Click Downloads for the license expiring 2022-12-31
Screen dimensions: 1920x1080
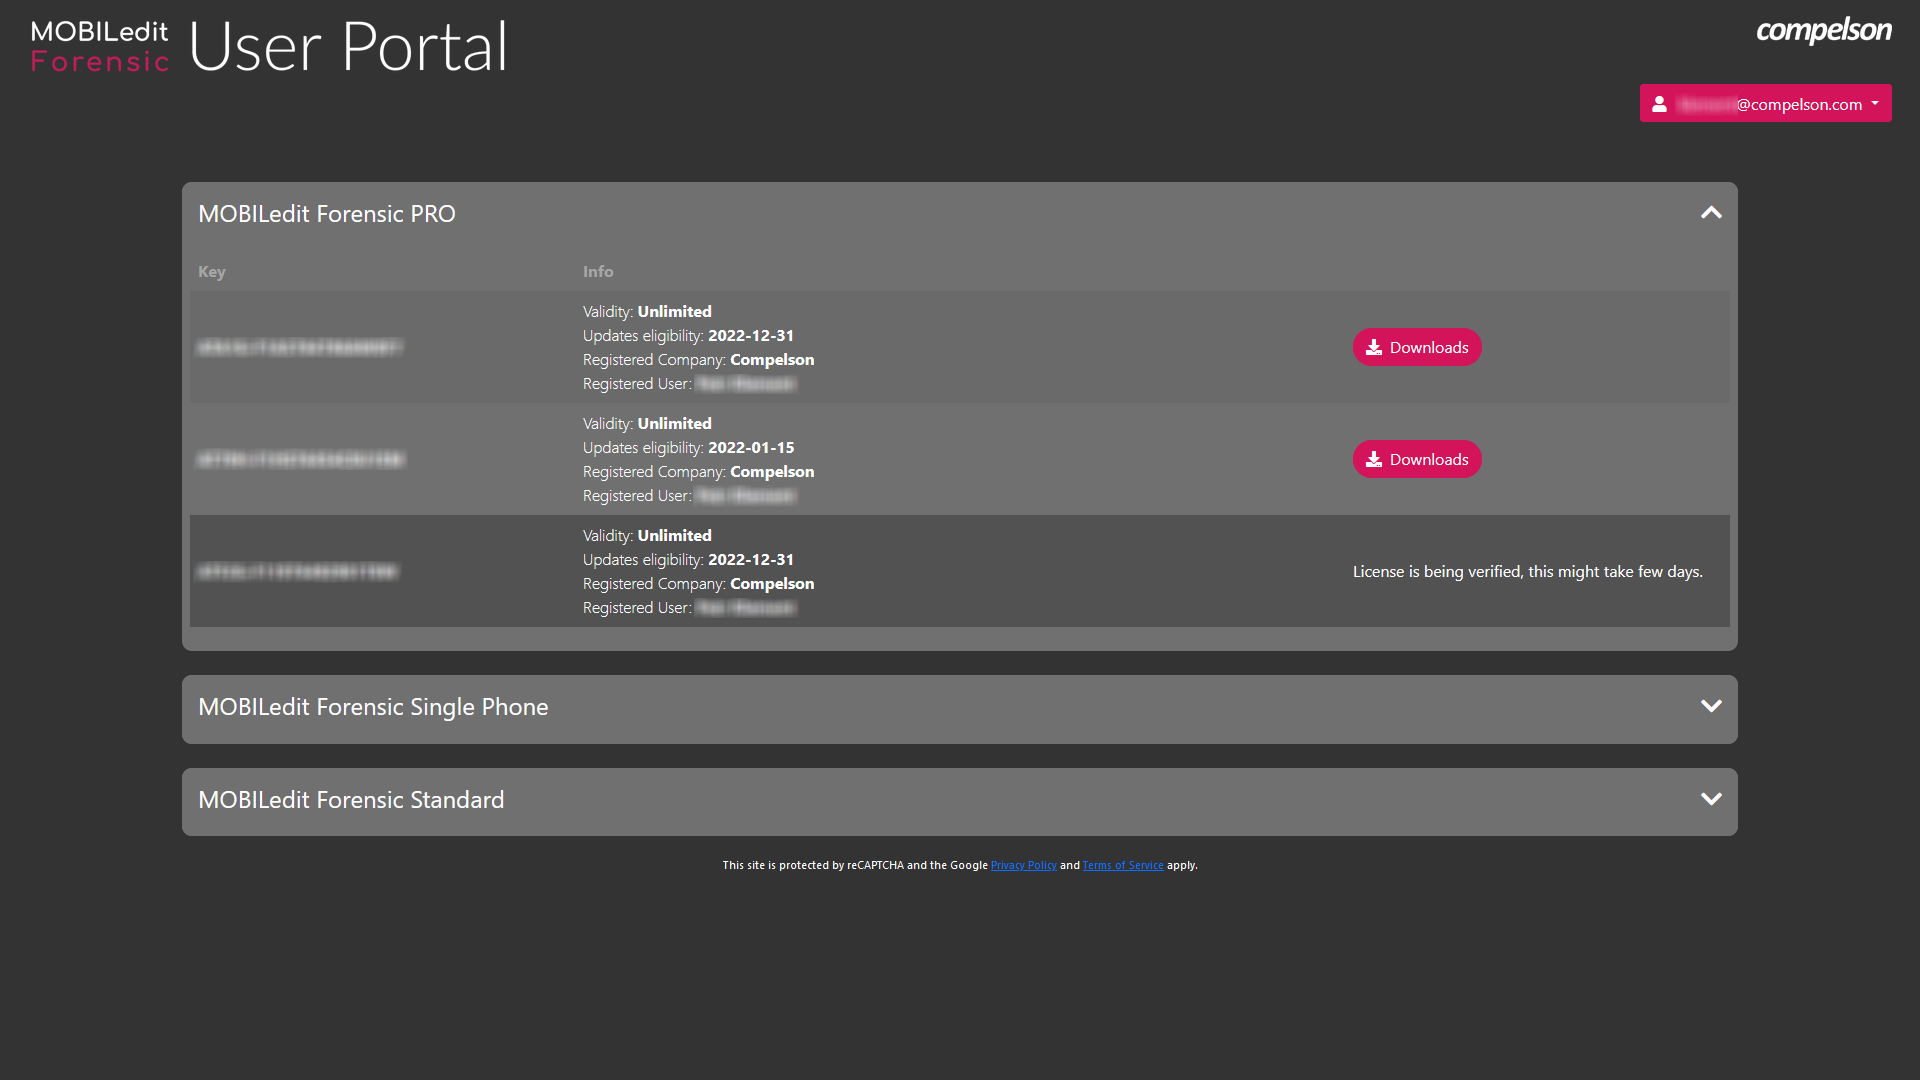click(x=1417, y=347)
